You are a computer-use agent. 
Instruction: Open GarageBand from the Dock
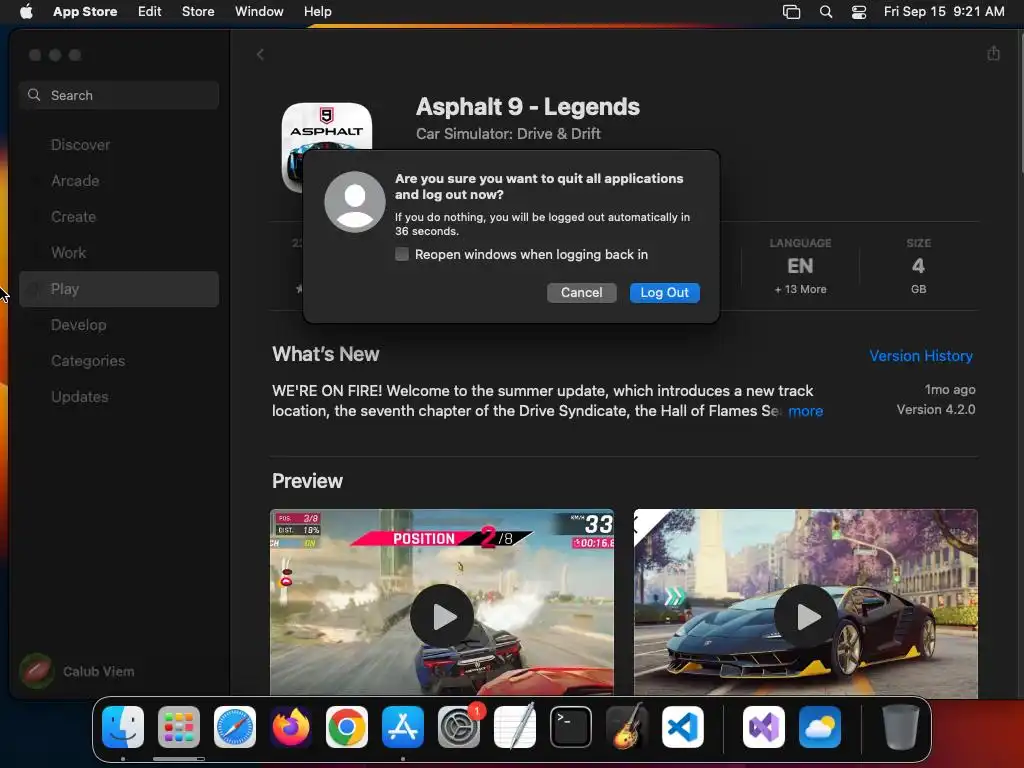[626, 727]
